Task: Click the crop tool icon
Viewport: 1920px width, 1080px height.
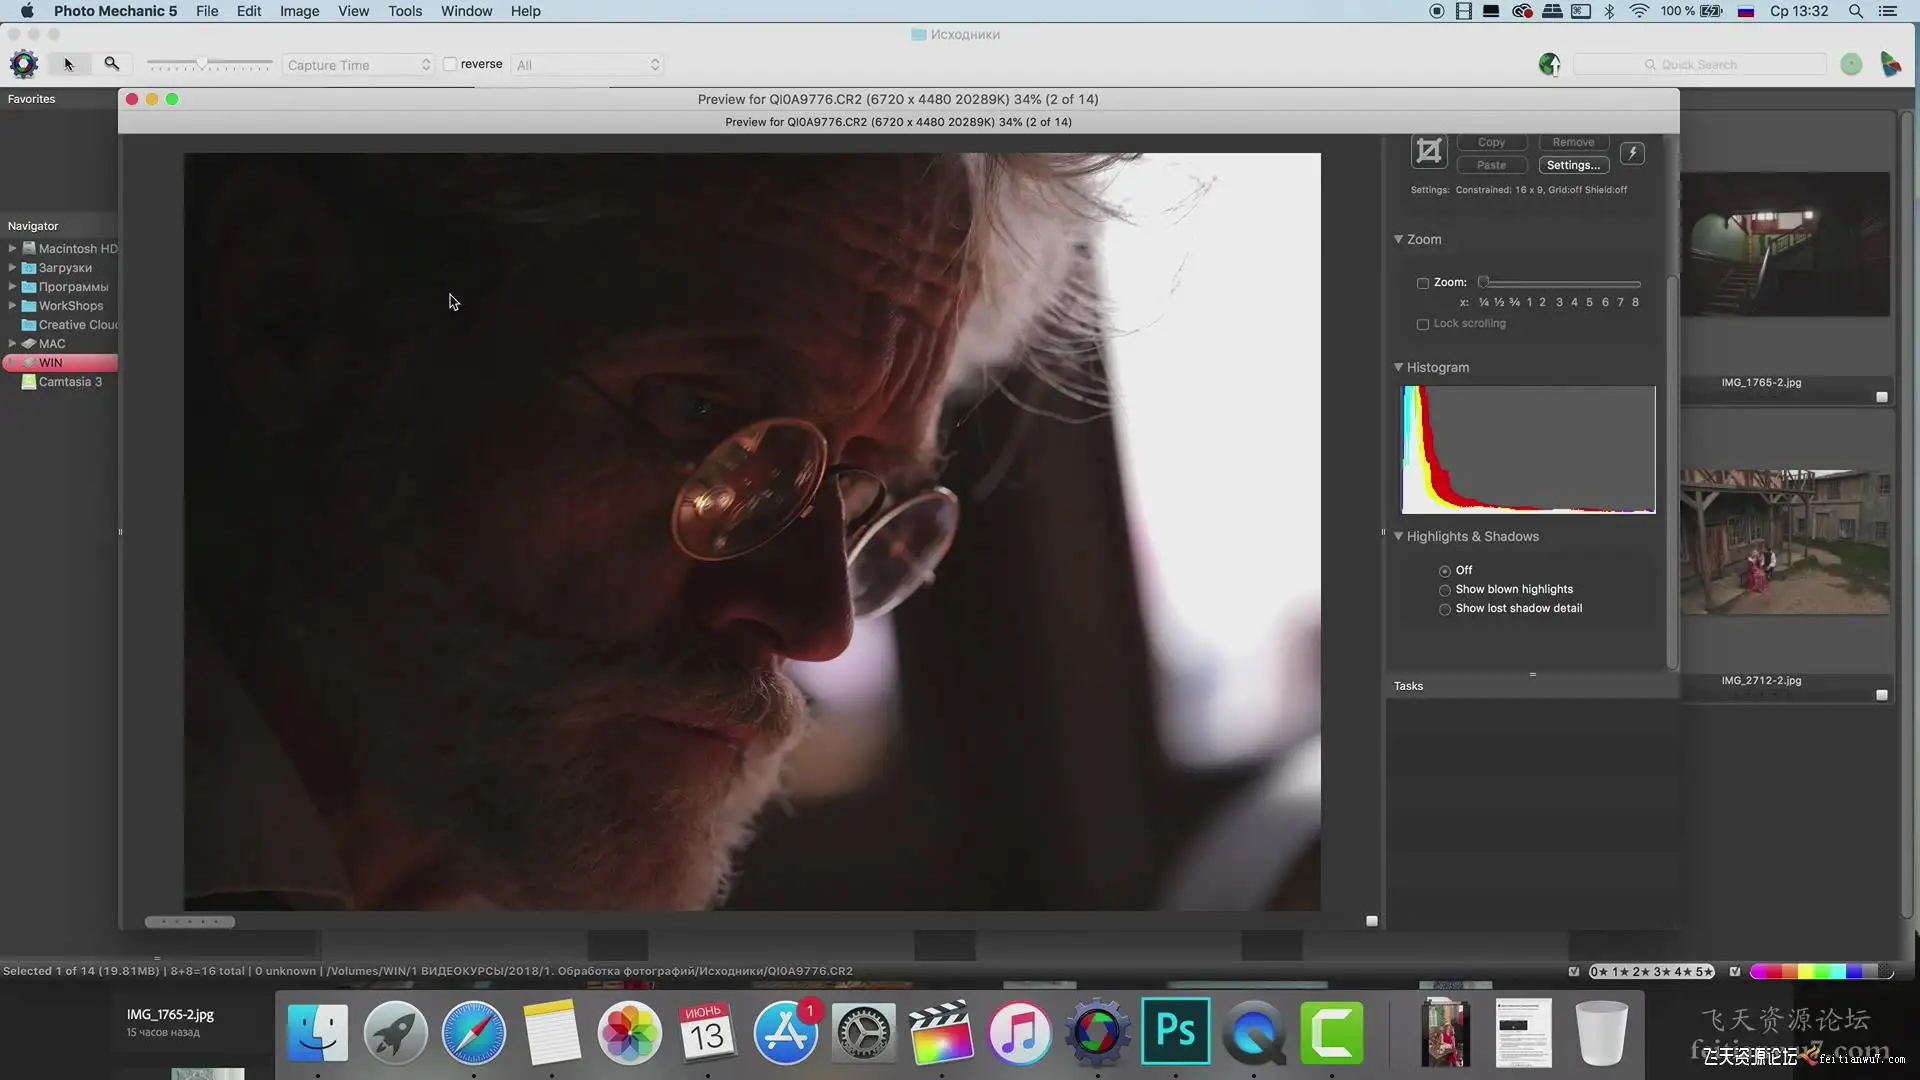Action: coord(1429,151)
